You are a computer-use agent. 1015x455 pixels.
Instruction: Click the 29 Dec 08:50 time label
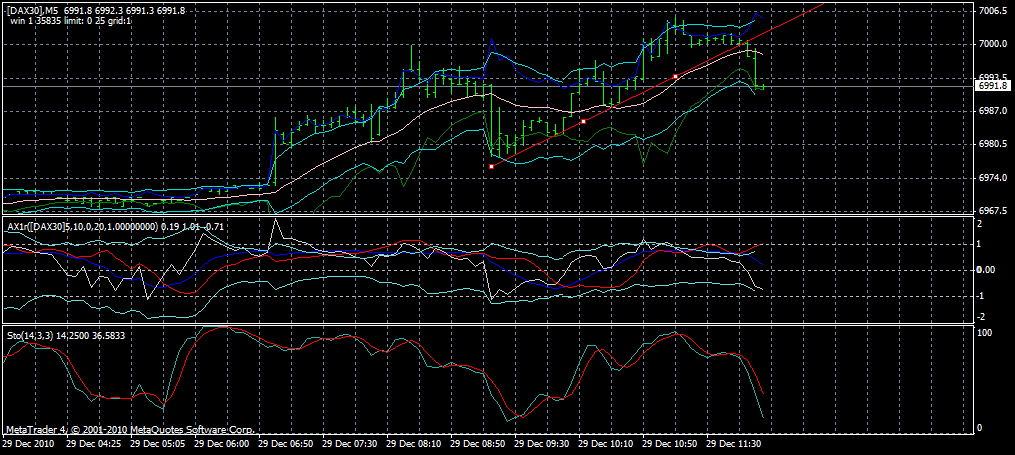(479, 441)
